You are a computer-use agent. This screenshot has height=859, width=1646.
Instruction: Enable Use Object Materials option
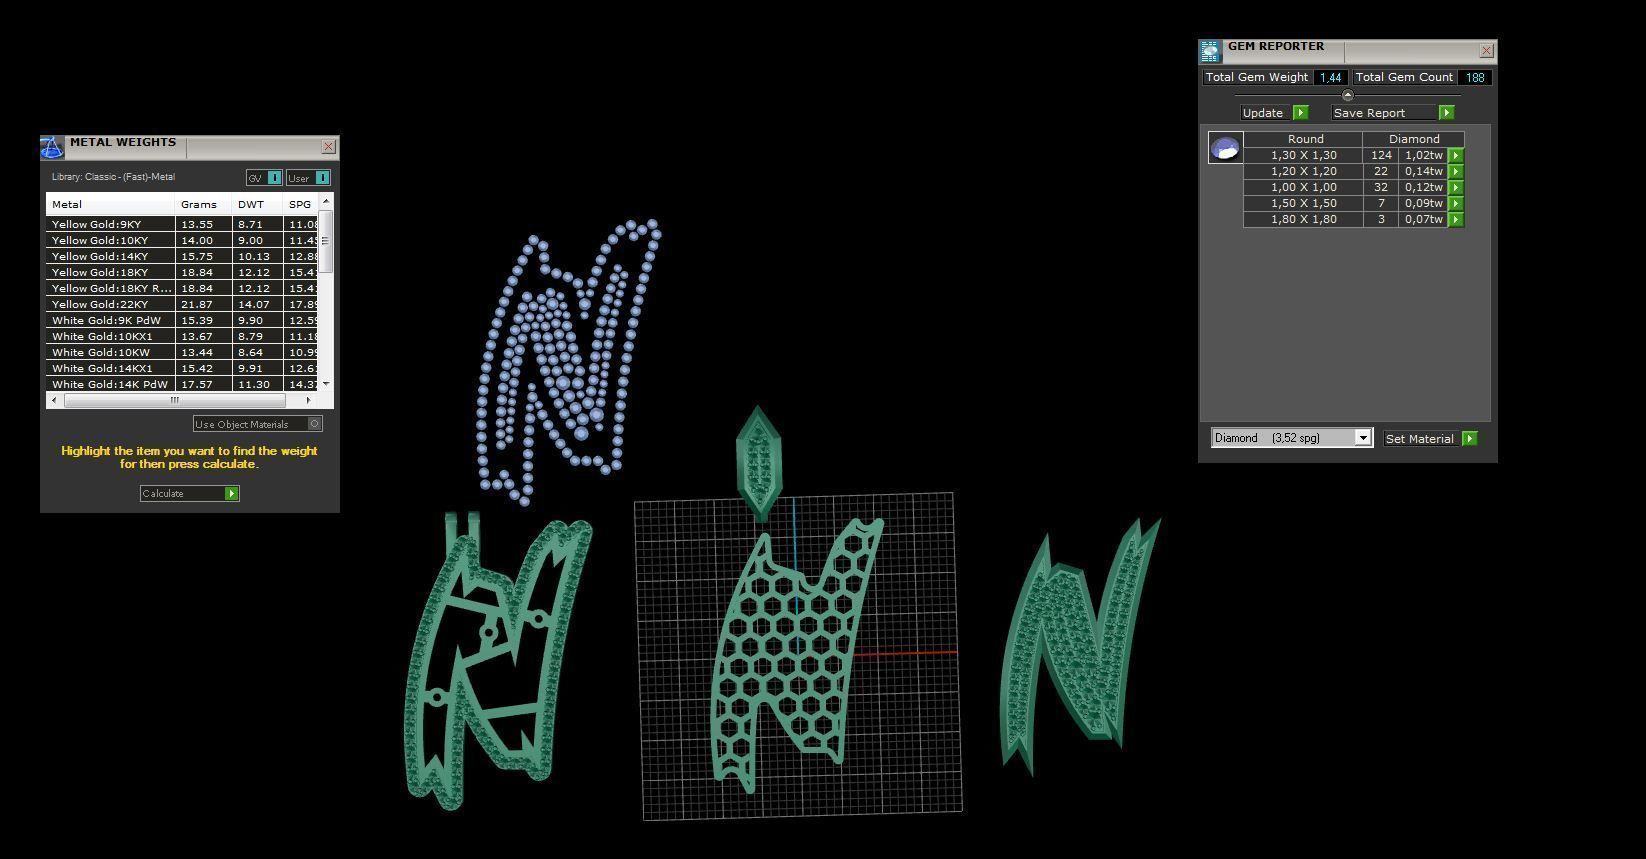coord(315,424)
